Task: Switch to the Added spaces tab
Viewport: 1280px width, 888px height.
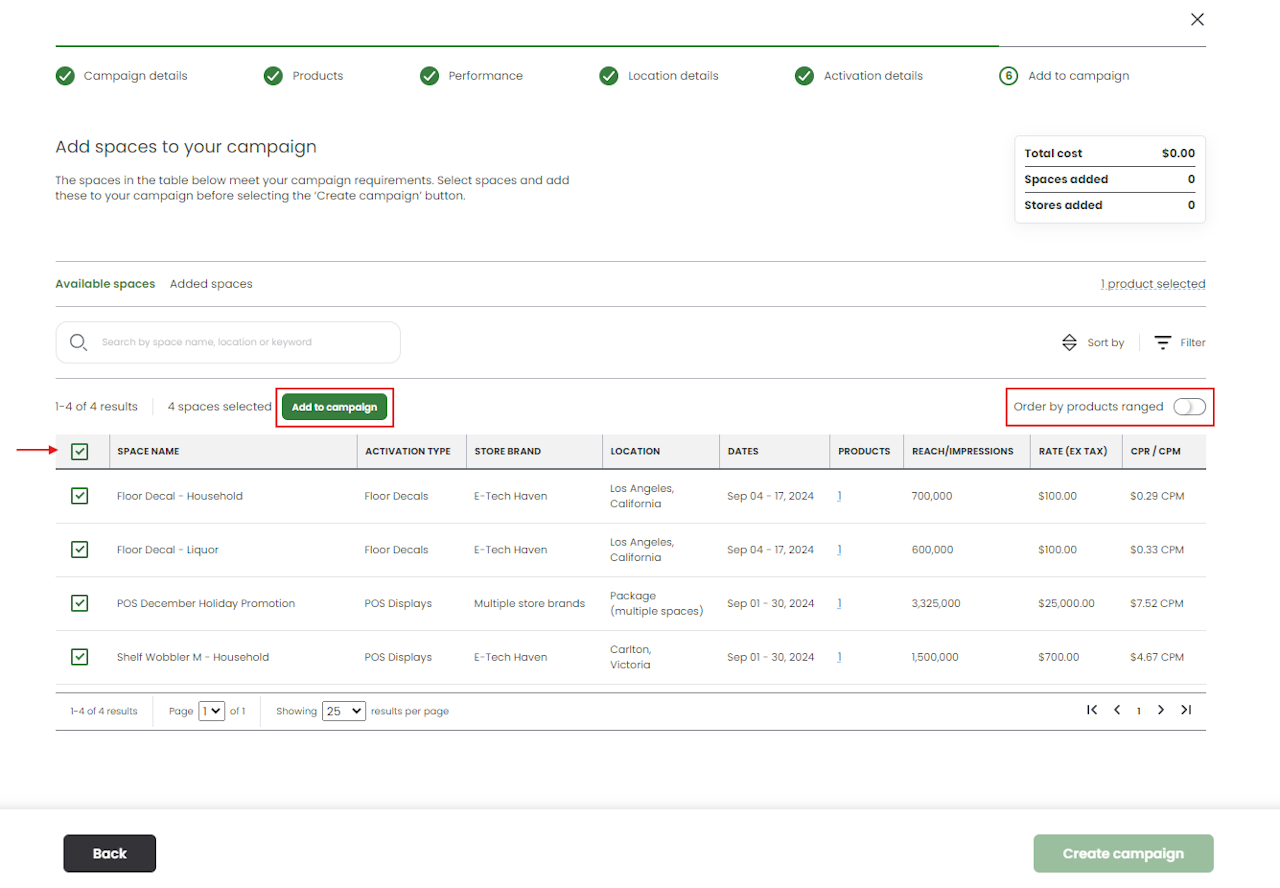Action: click(211, 284)
